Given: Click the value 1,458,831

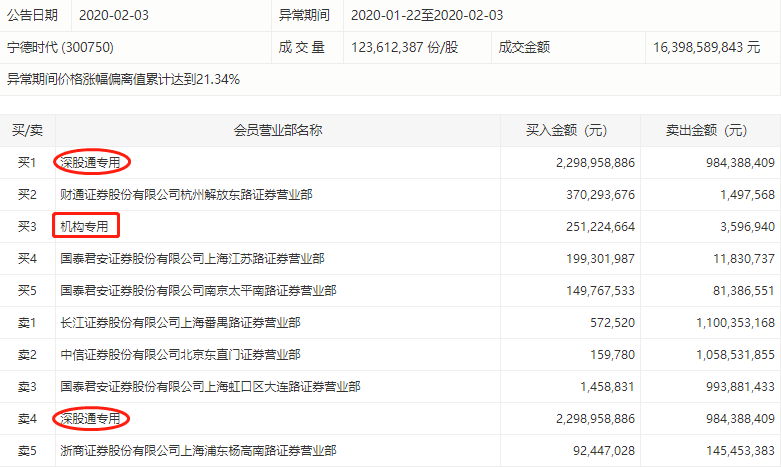Looking at the screenshot, I should click(607, 387).
